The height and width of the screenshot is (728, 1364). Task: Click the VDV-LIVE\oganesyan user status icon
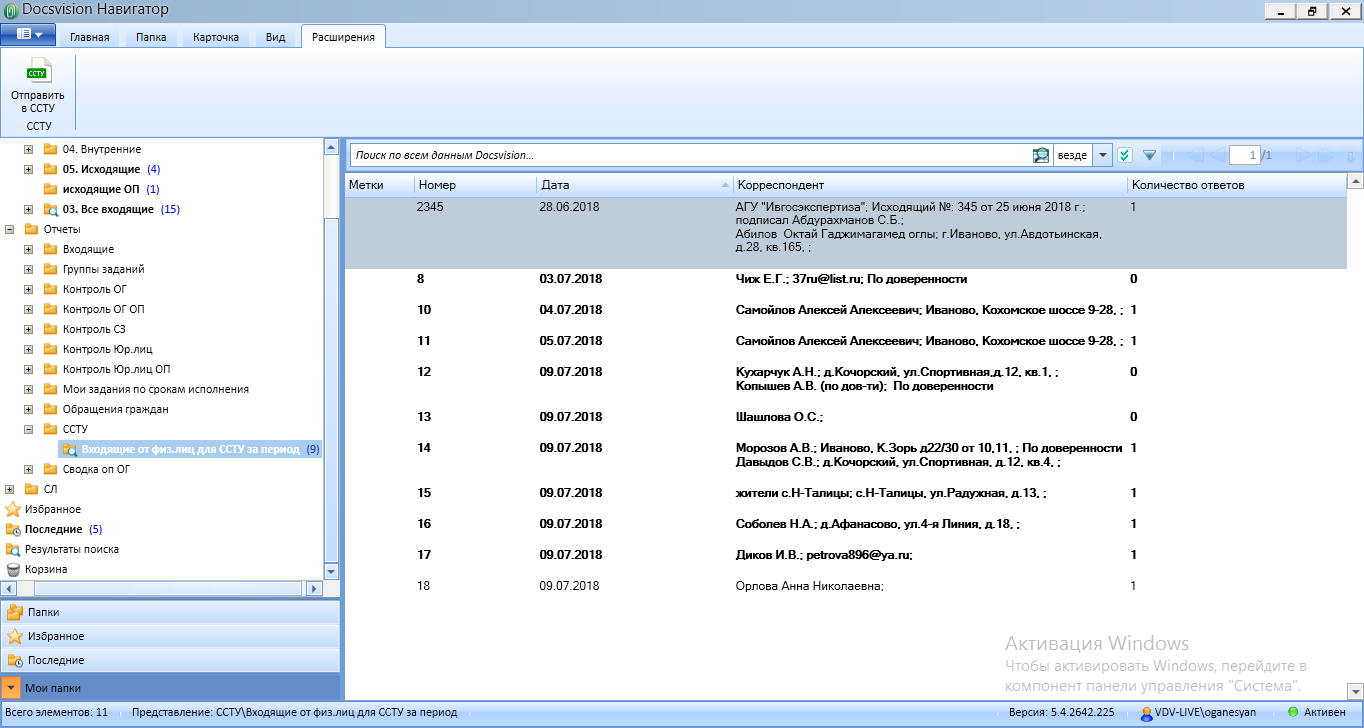click(x=1146, y=713)
